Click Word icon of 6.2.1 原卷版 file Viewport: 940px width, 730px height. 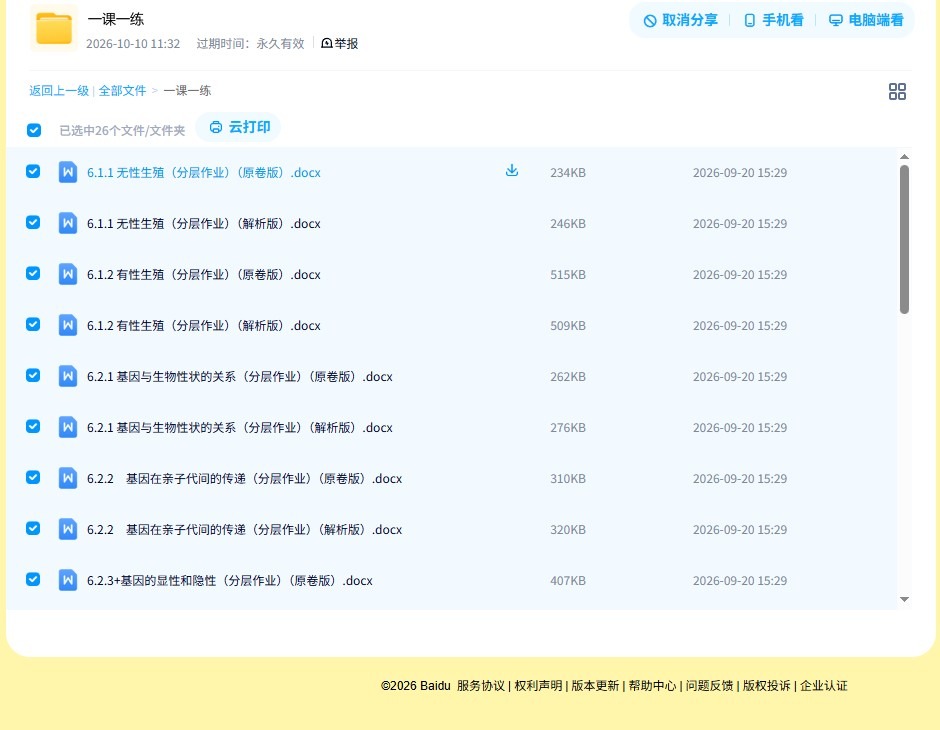(x=68, y=376)
